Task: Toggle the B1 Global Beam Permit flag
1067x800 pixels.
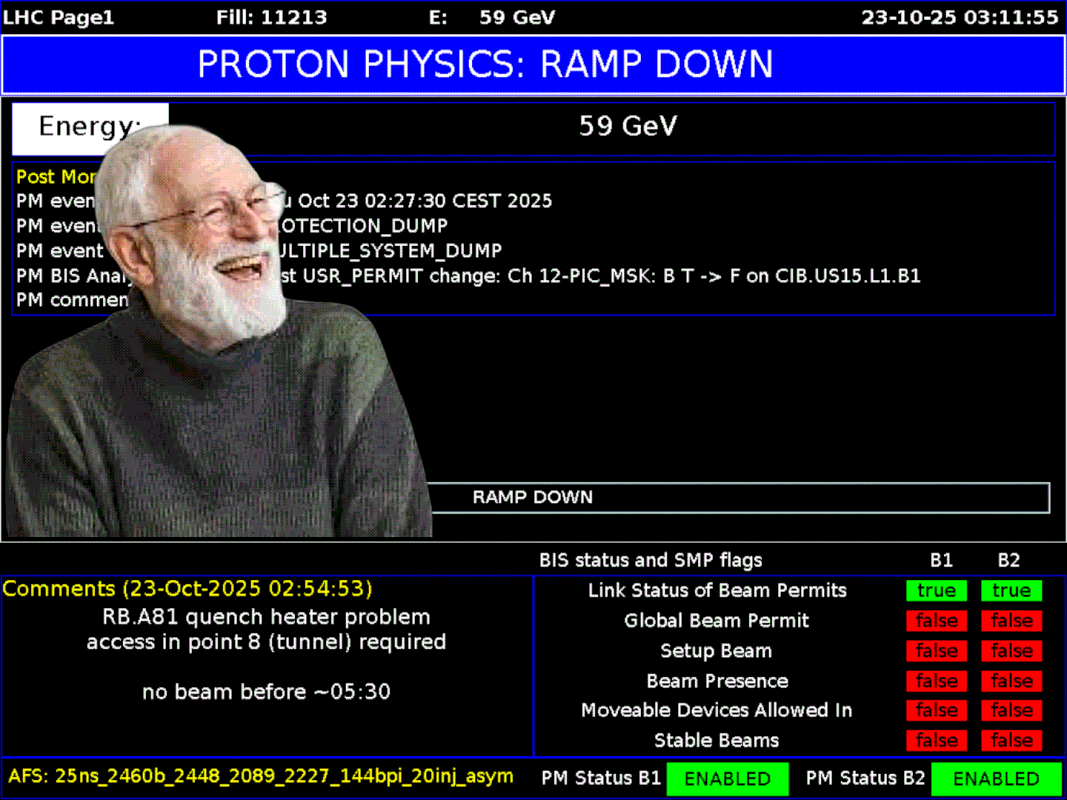Action: [x=936, y=621]
